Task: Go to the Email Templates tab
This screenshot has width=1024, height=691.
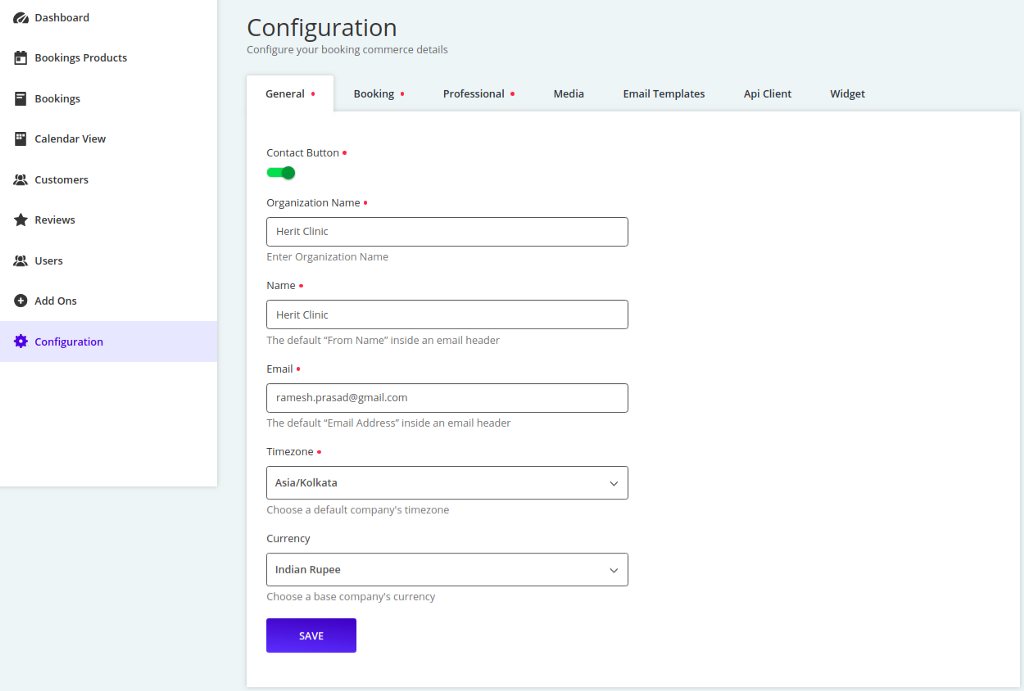Action: coord(663,94)
